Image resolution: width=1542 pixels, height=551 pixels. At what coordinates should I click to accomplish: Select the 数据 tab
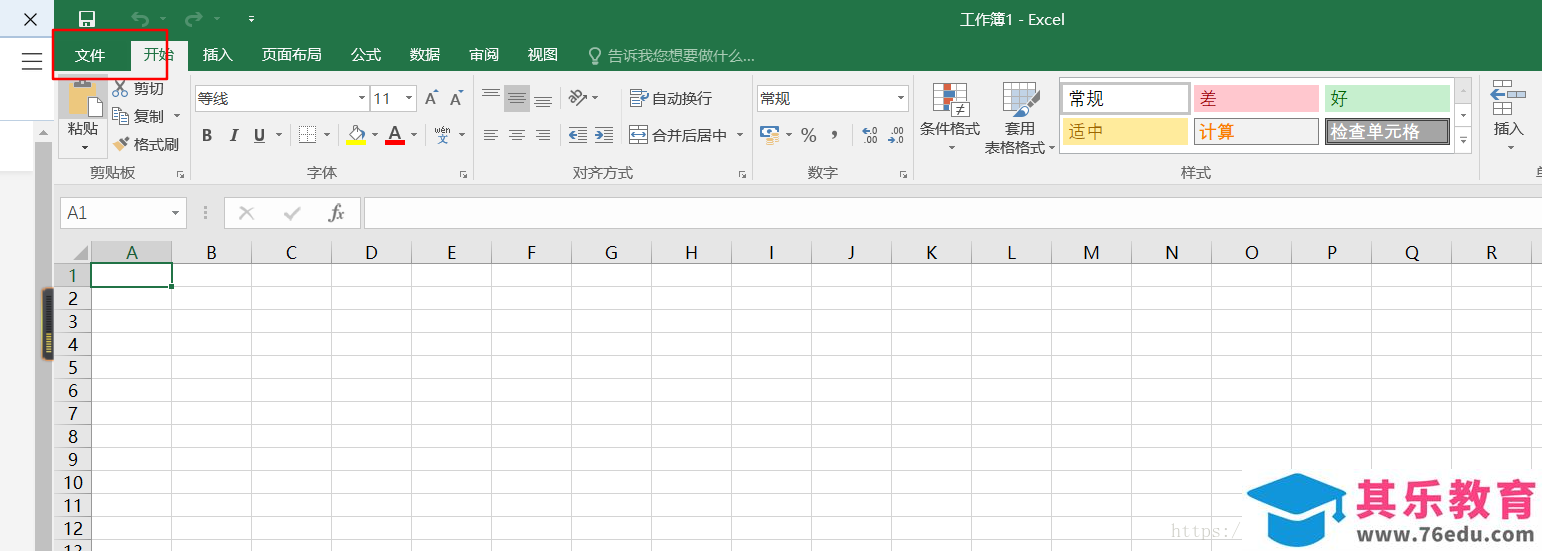pos(425,55)
